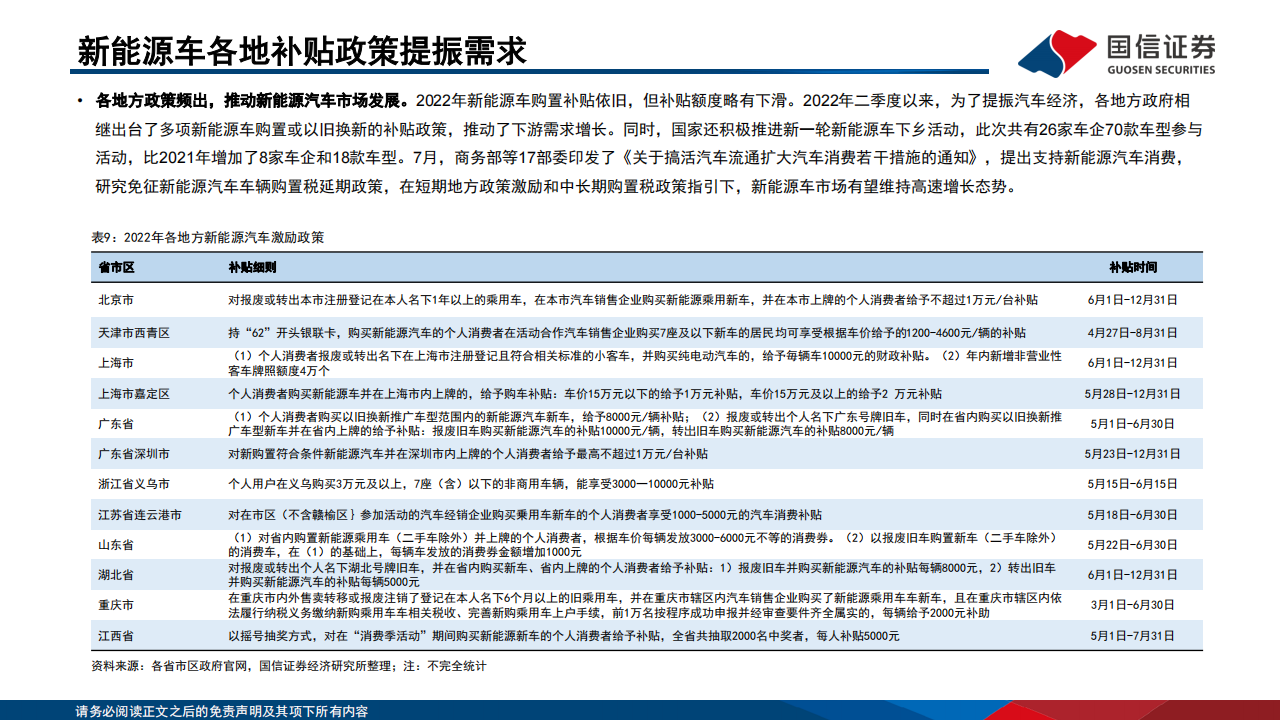Click the date 5月22日-6月30日
The height and width of the screenshot is (720, 1280).
1132,545
